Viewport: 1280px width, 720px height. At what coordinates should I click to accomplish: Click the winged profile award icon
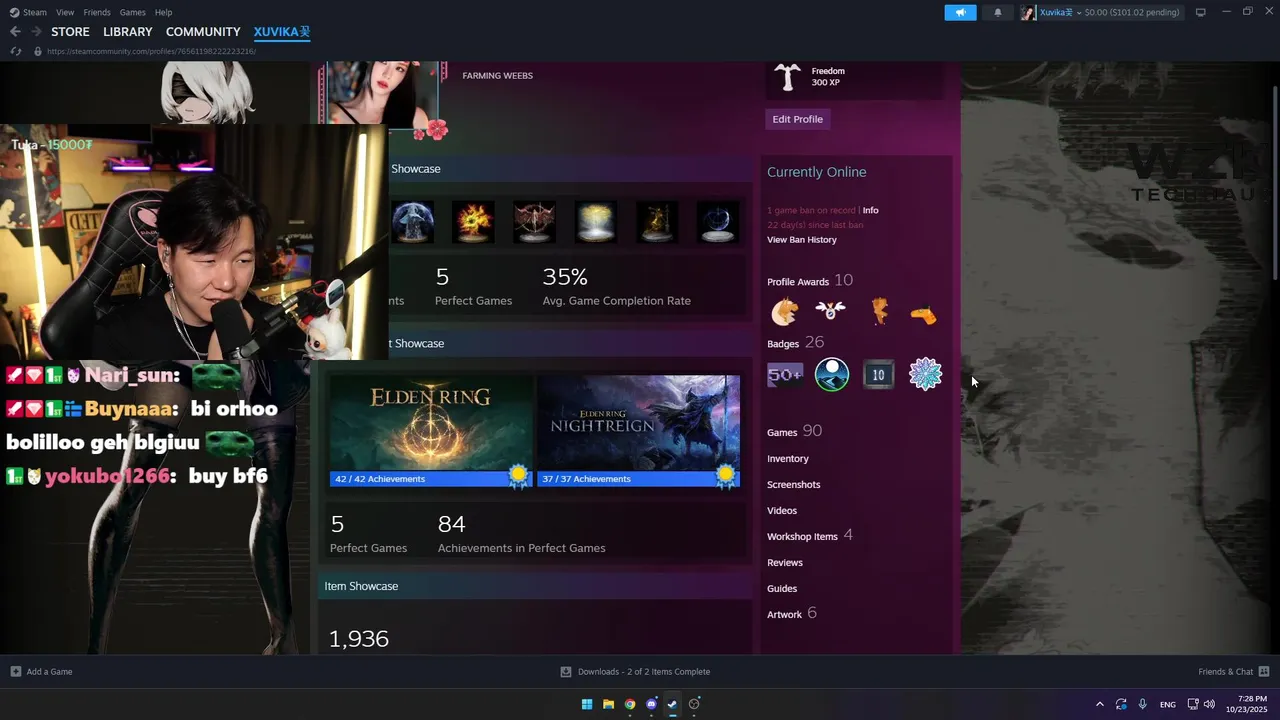pos(831,313)
